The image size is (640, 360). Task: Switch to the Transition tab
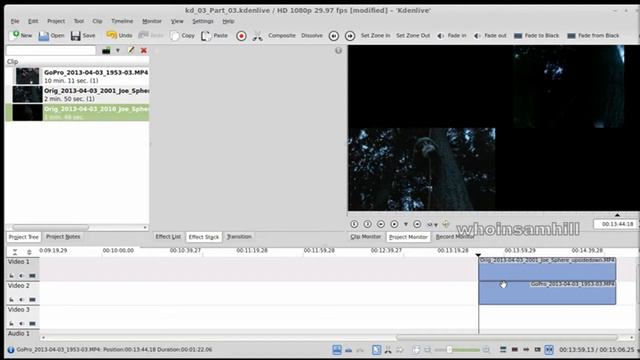[239, 237]
